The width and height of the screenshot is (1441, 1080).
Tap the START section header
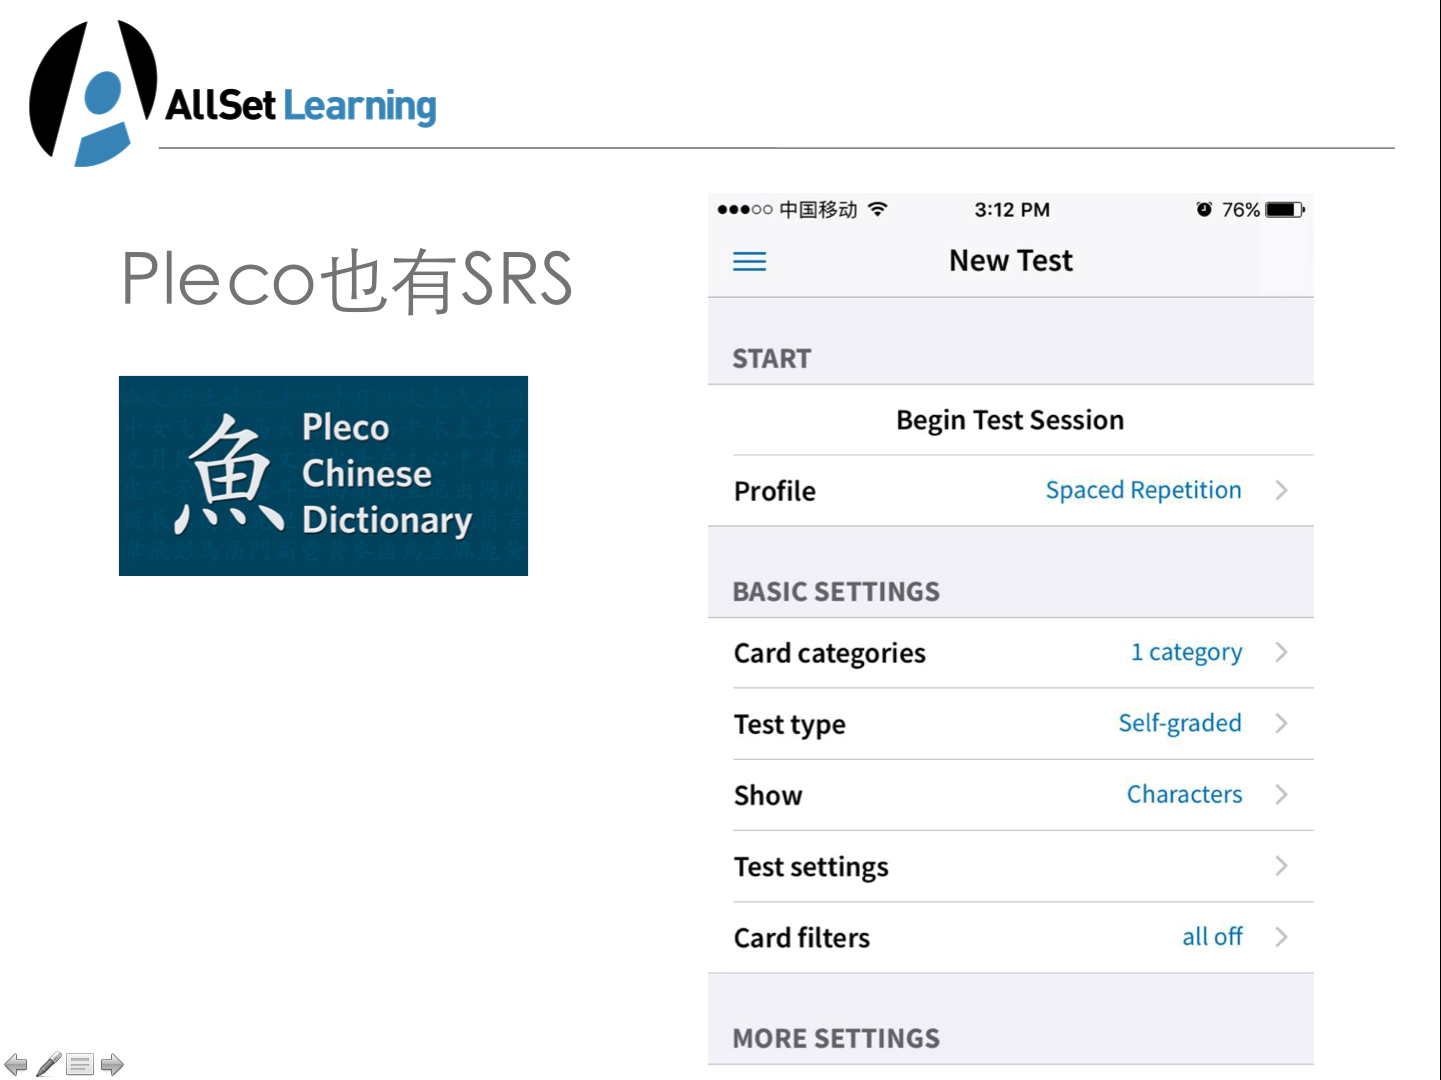771,359
